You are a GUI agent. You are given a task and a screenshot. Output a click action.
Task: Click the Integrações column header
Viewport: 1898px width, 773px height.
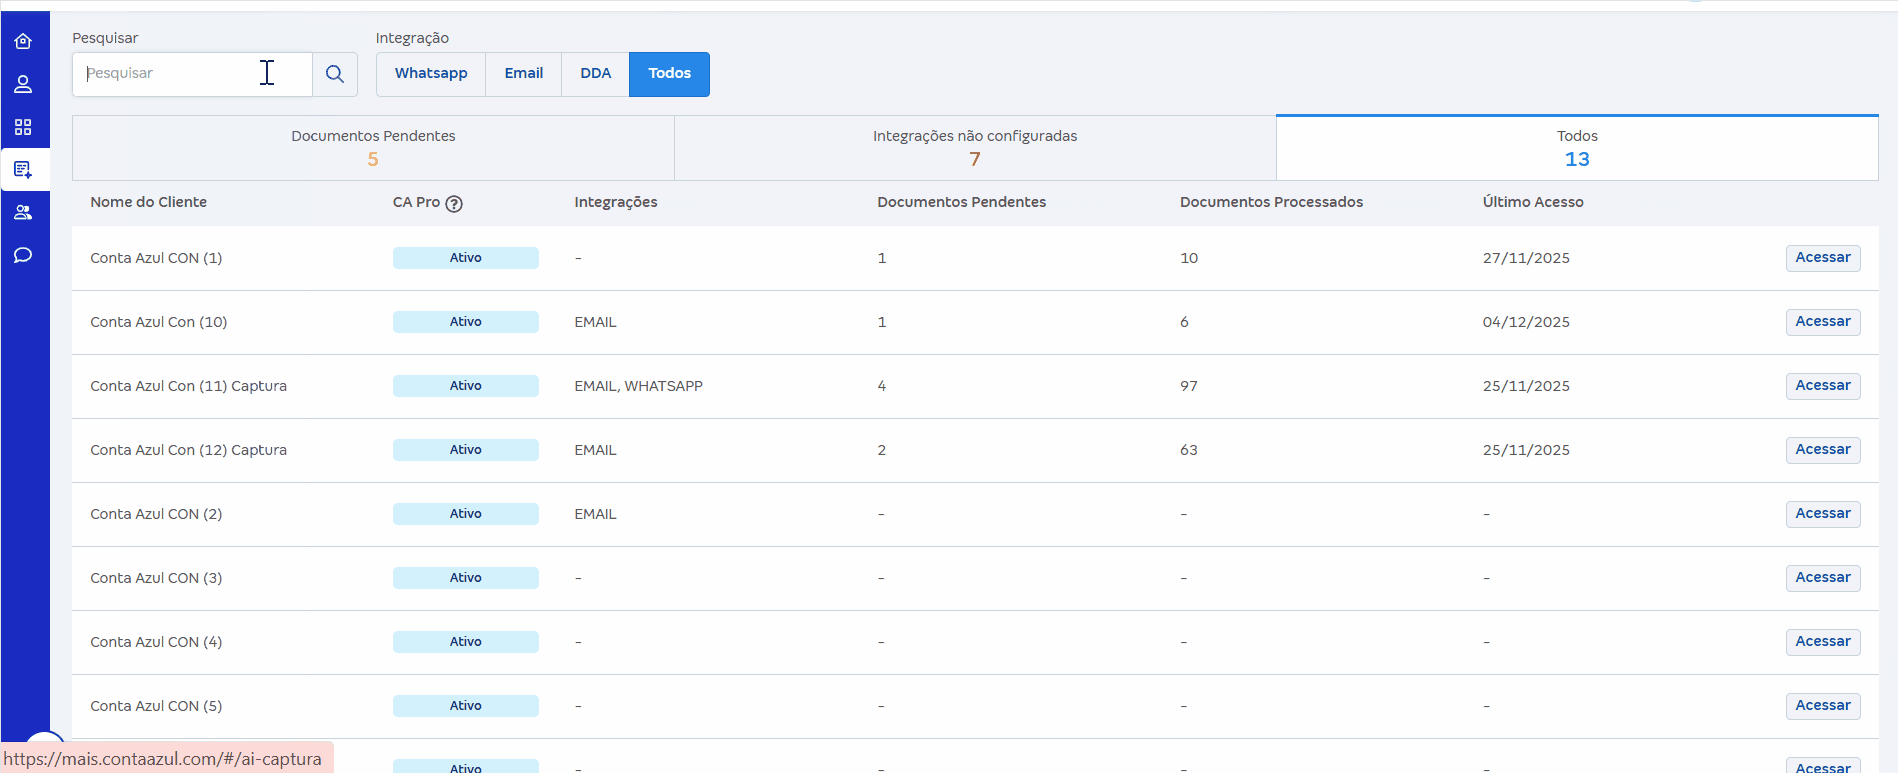pyautogui.click(x=616, y=202)
